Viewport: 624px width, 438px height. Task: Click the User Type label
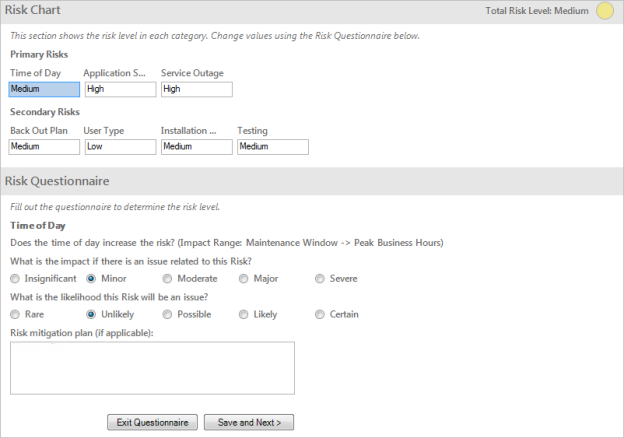click(104, 131)
